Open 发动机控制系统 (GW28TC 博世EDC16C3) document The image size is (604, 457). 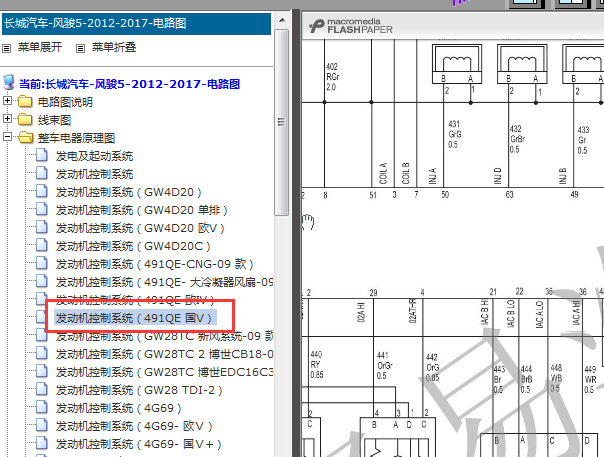(x=164, y=372)
